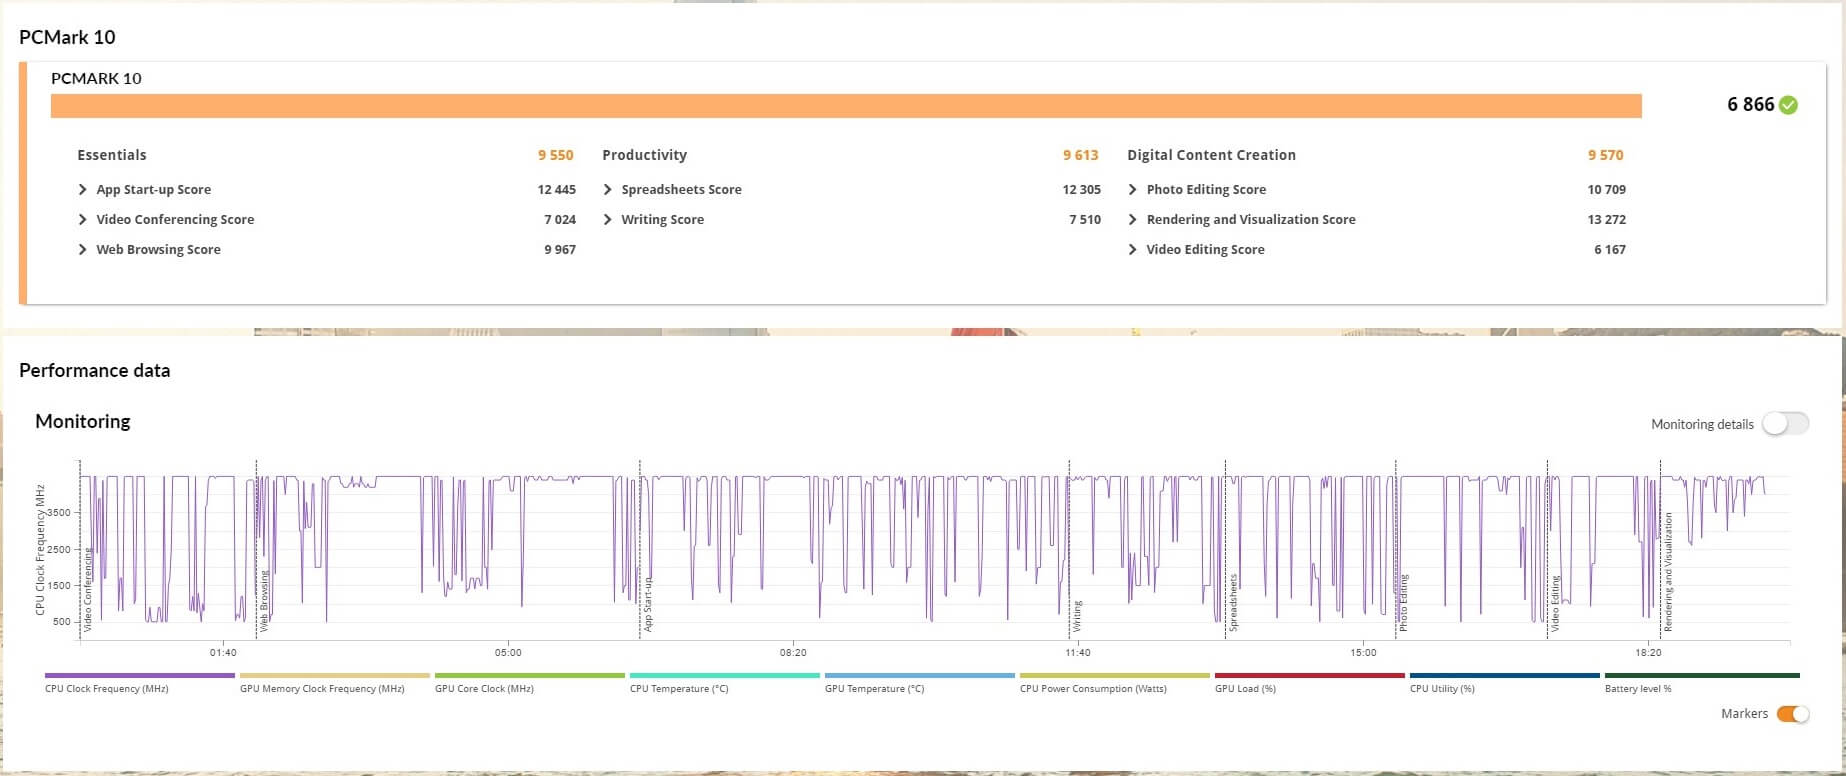Click the 7 510 Writing value

1085,219
